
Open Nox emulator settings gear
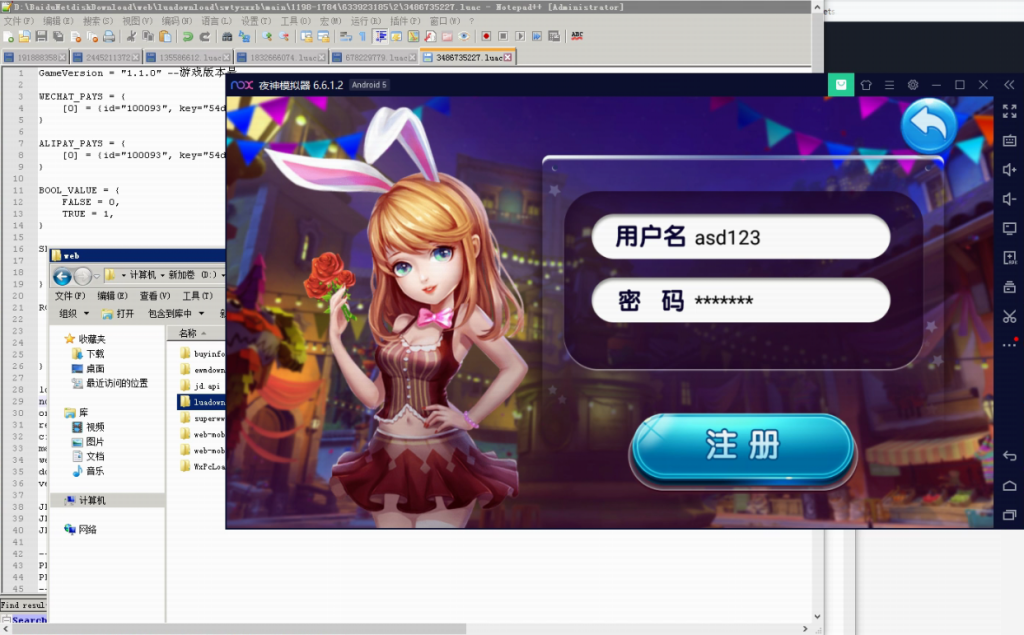(x=912, y=85)
